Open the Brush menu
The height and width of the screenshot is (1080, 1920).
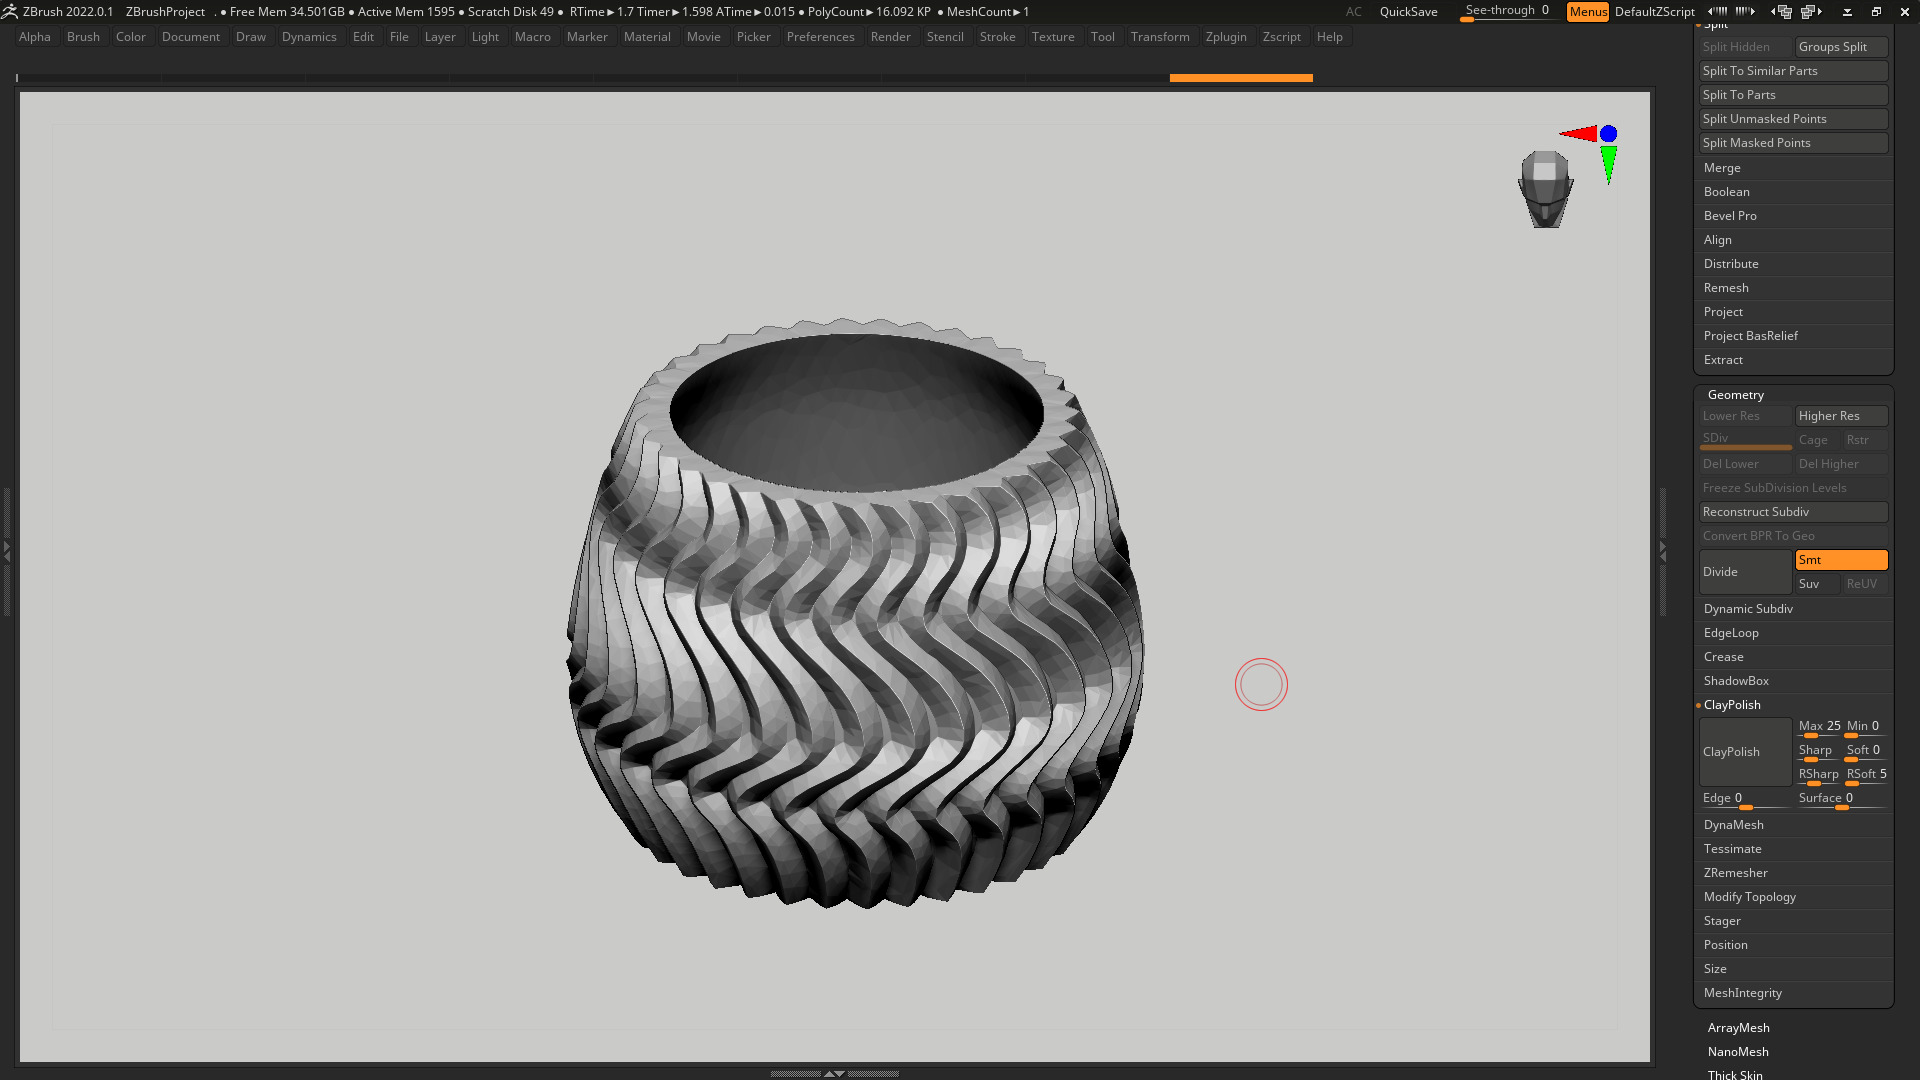(x=83, y=37)
